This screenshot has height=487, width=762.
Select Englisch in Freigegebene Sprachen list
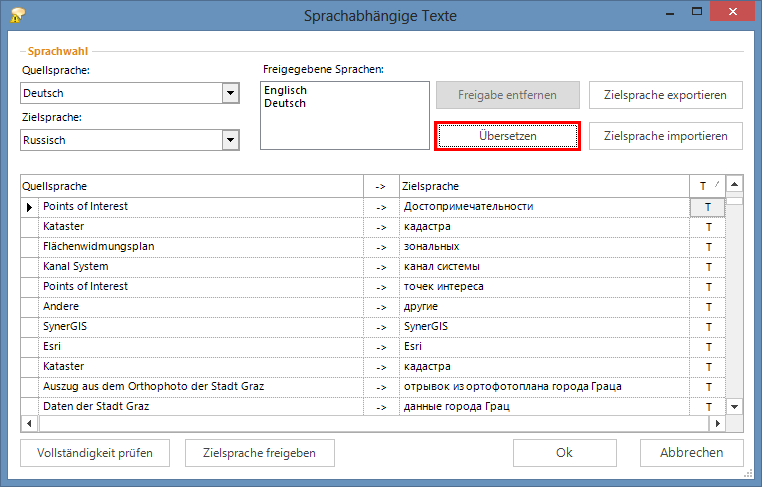[286, 90]
